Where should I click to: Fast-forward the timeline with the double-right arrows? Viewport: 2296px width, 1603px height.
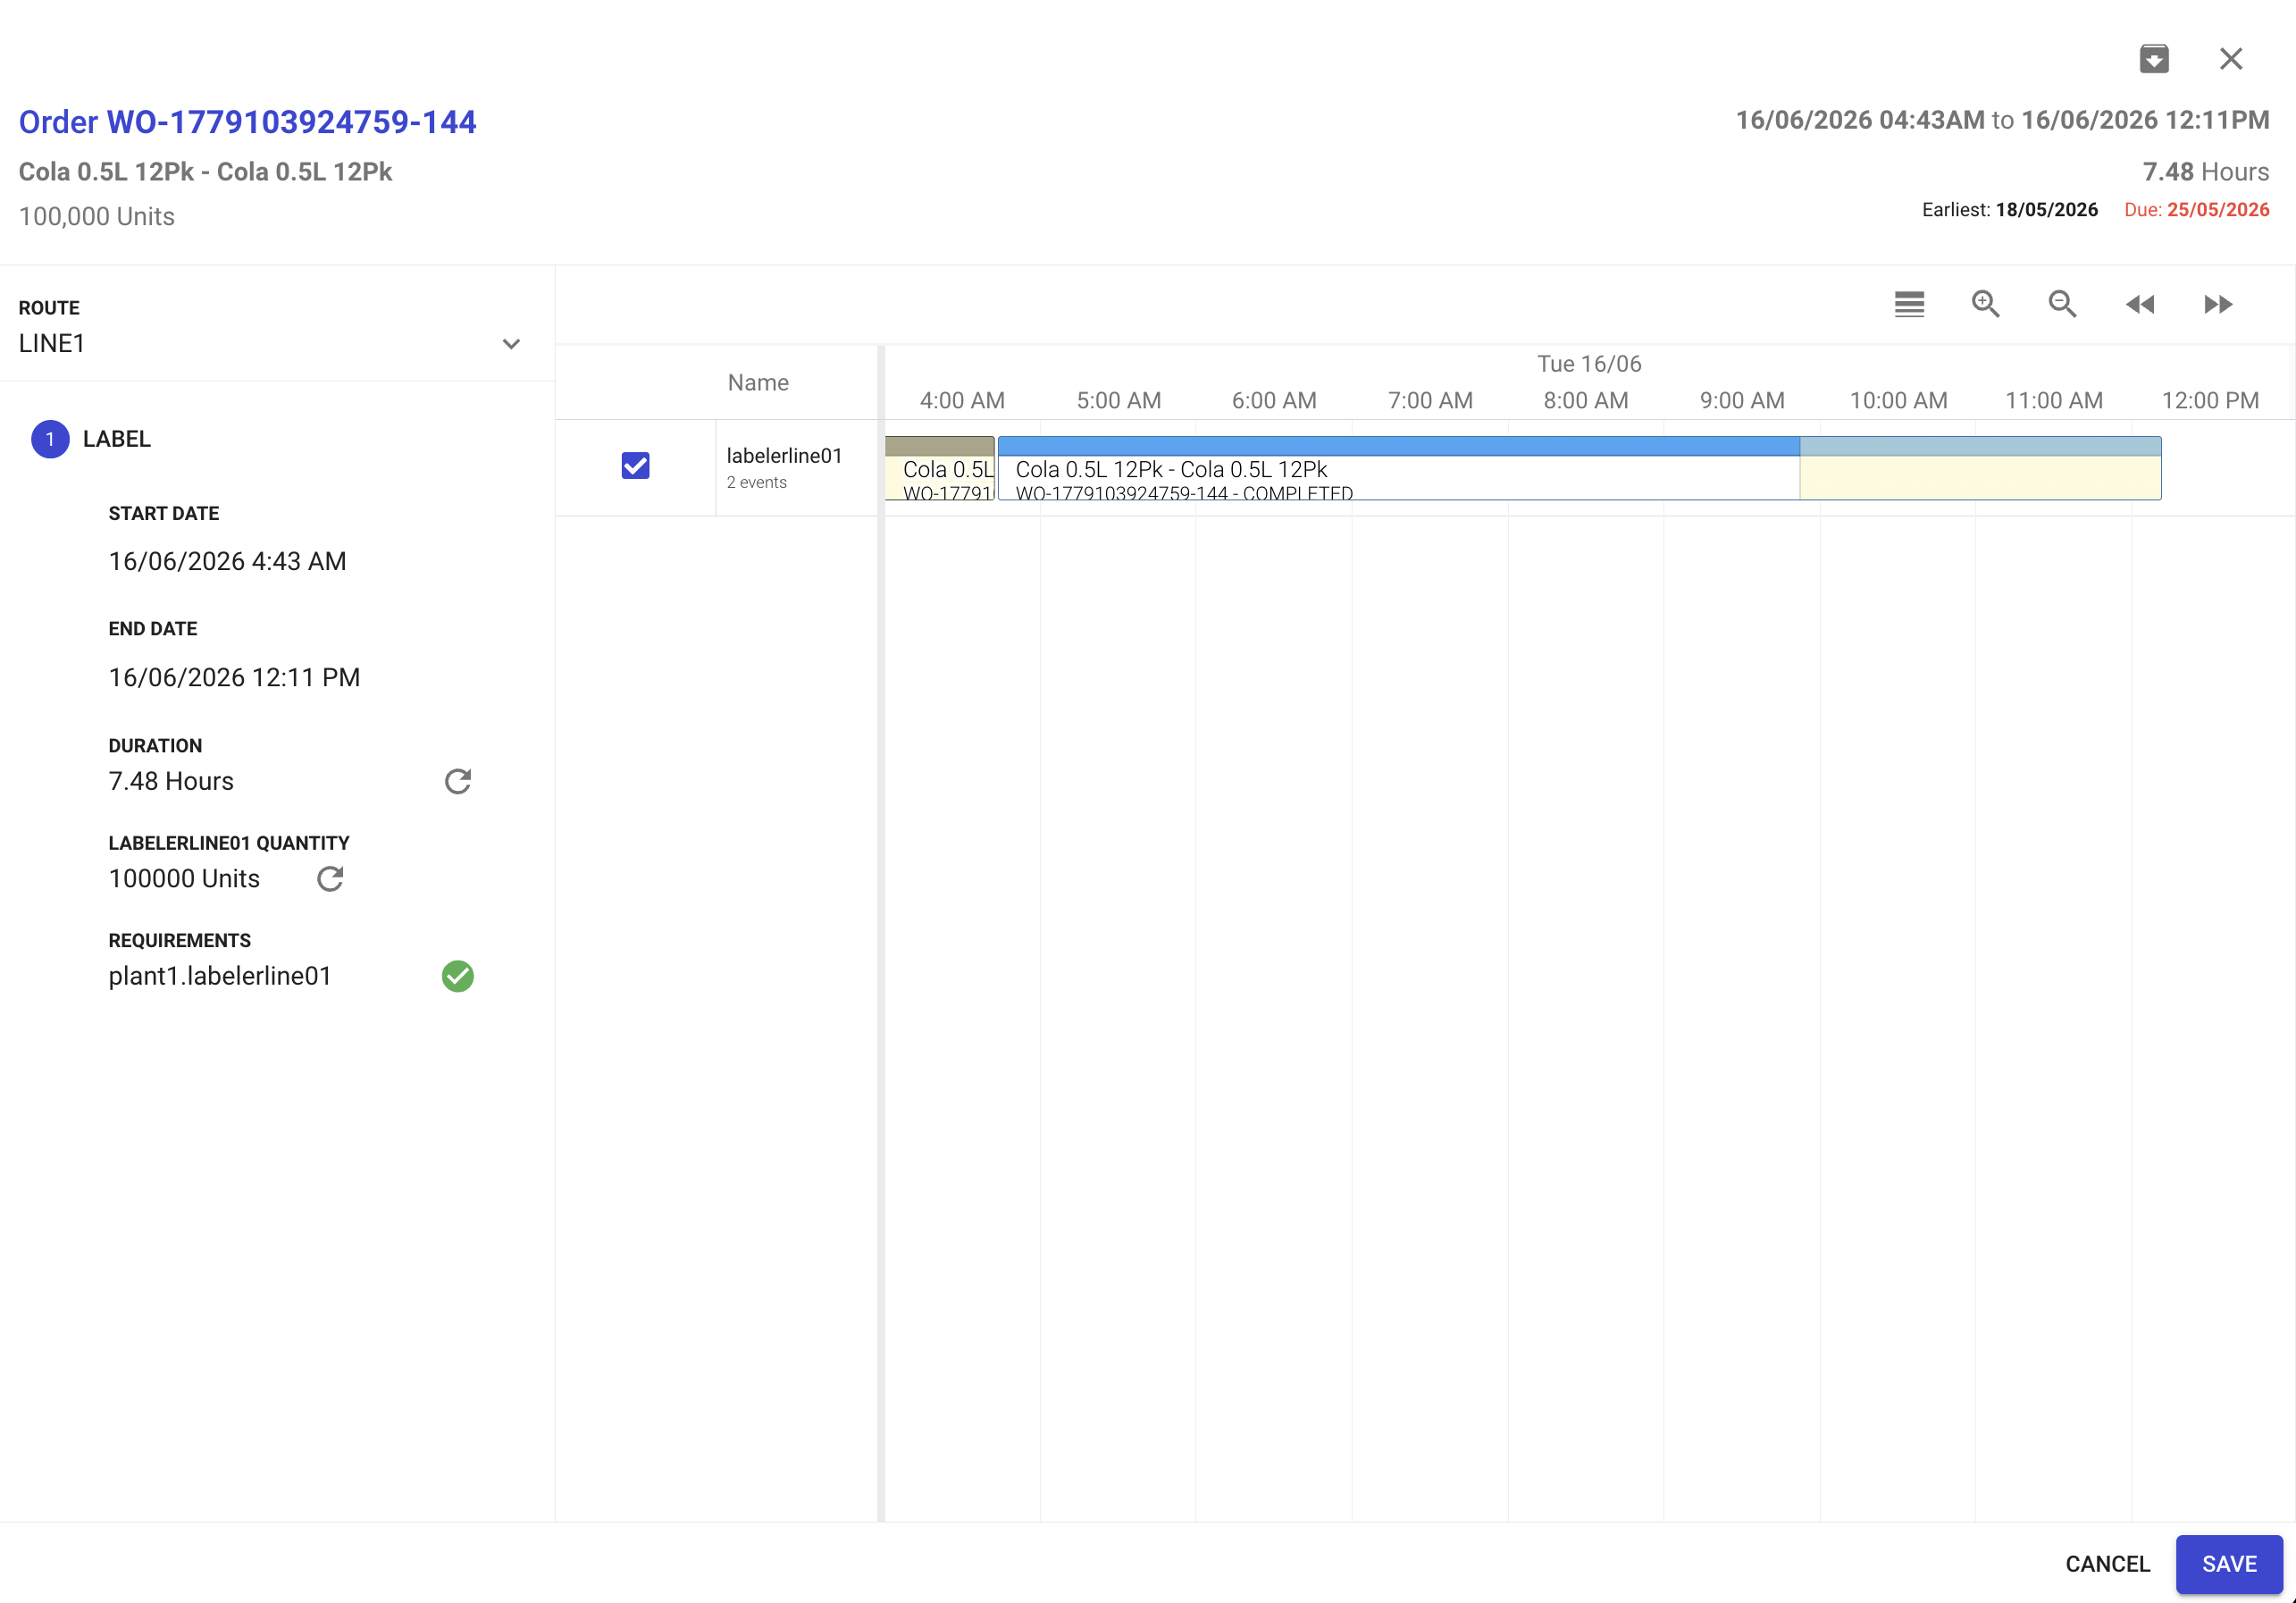[x=2218, y=304]
